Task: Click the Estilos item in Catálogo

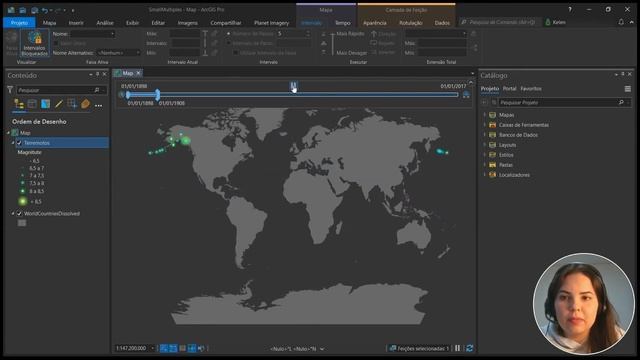Action: tap(506, 155)
